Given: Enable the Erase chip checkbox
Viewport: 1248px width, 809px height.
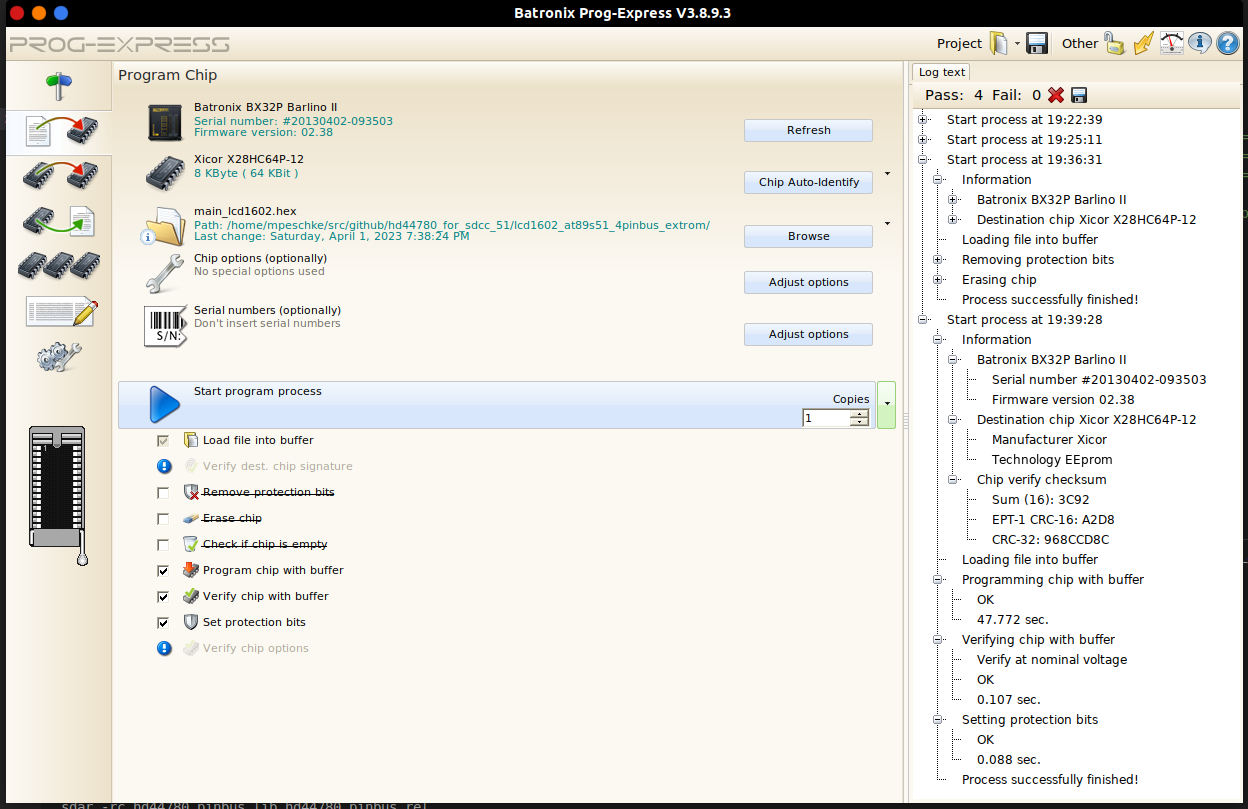Looking at the screenshot, I should pos(163,519).
